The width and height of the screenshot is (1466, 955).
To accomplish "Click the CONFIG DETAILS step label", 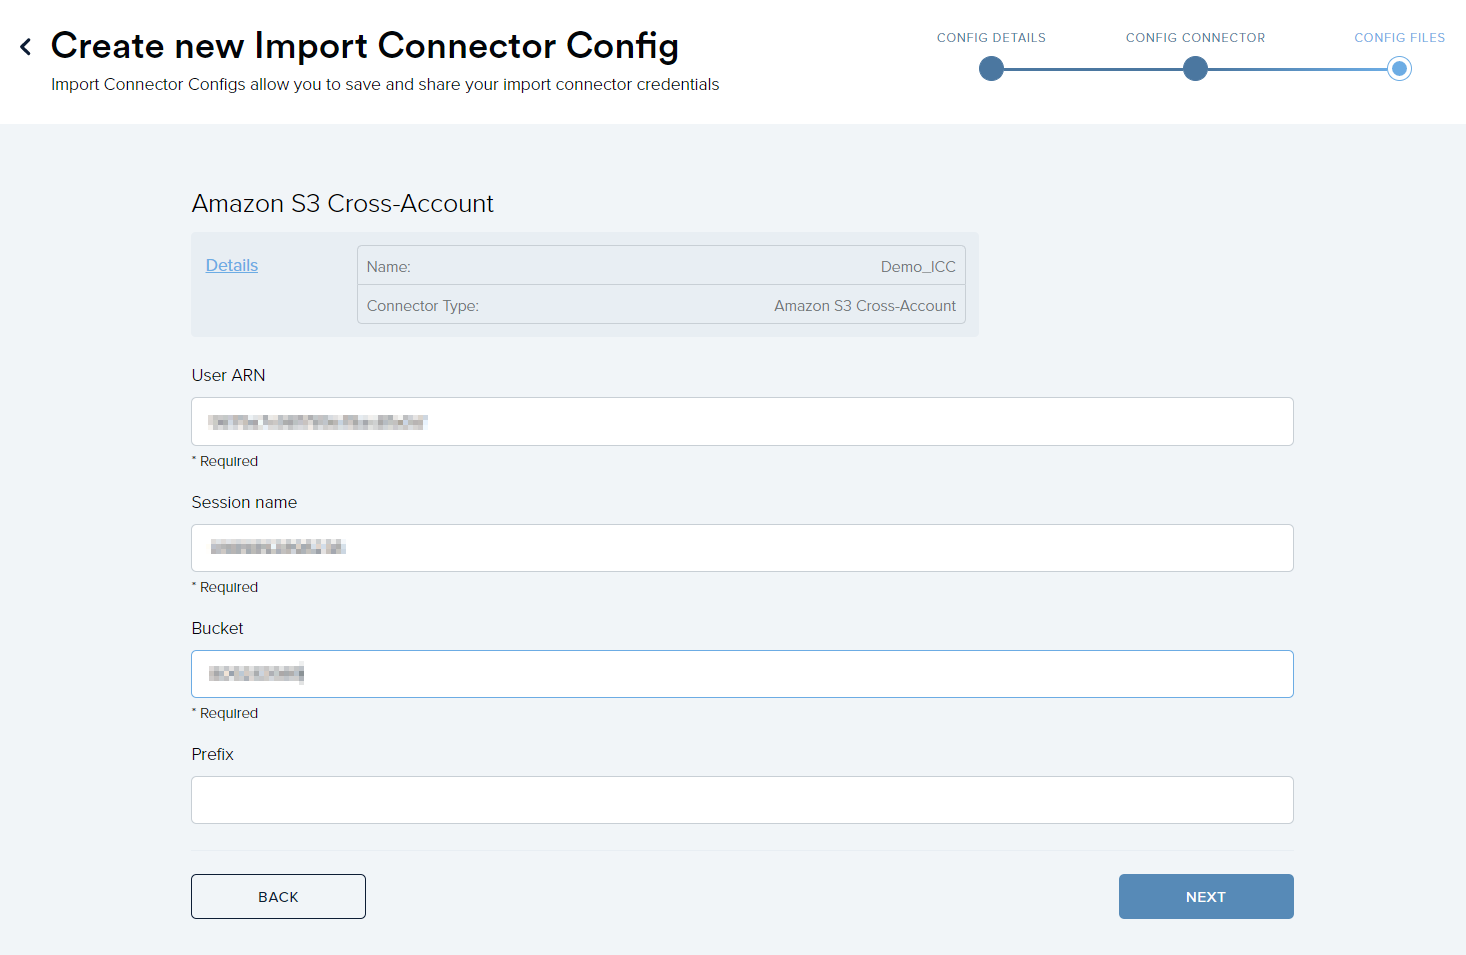I will click(991, 38).
